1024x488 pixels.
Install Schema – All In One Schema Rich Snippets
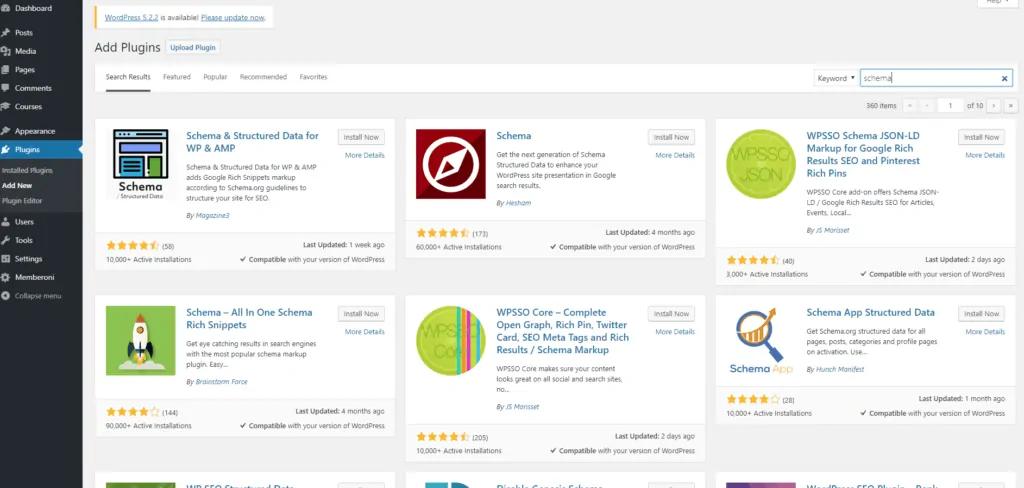click(361, 314)
